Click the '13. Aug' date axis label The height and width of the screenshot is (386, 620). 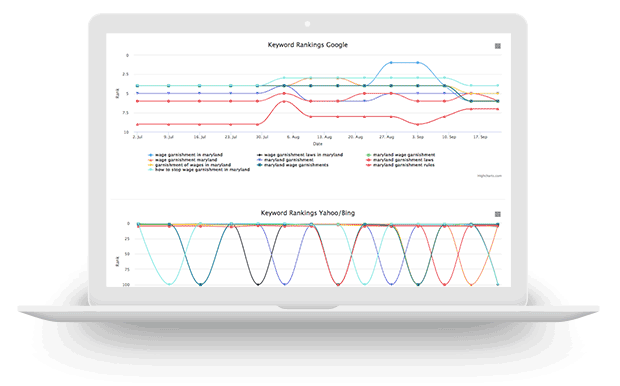tap(324, 137)
